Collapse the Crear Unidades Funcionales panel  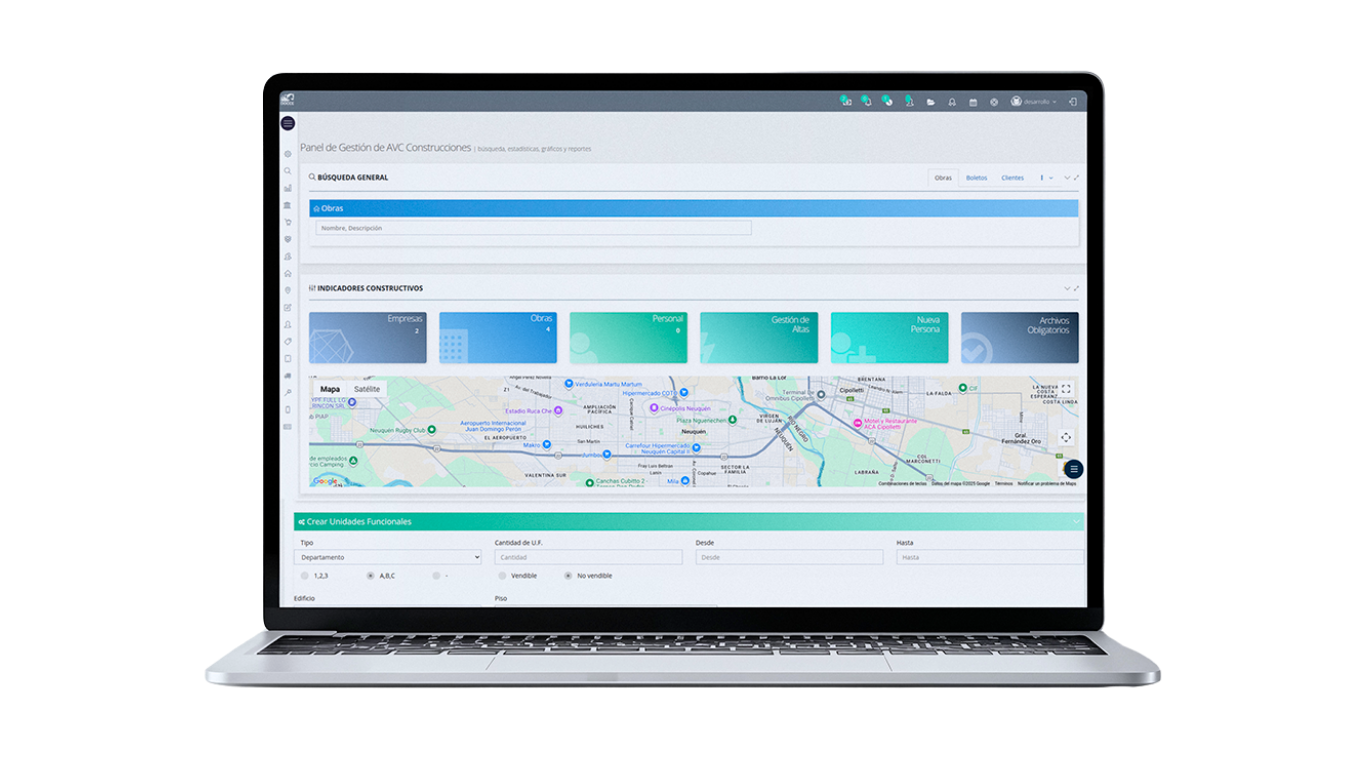point(1076,522)
